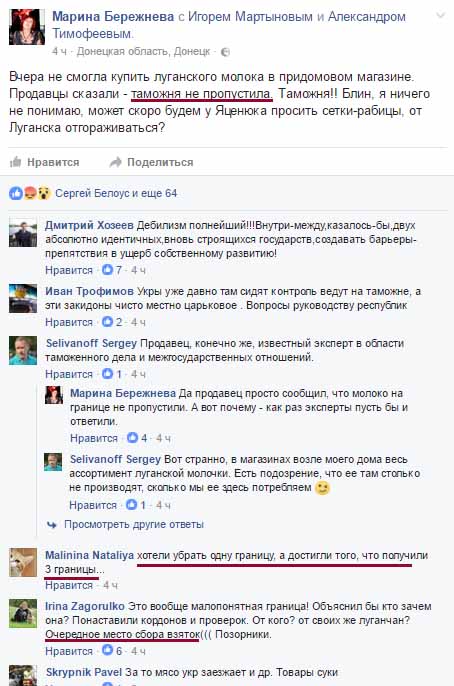
Task: Open the tagged profile Игорем Мартыновым
Action: (x=250, y=17)
